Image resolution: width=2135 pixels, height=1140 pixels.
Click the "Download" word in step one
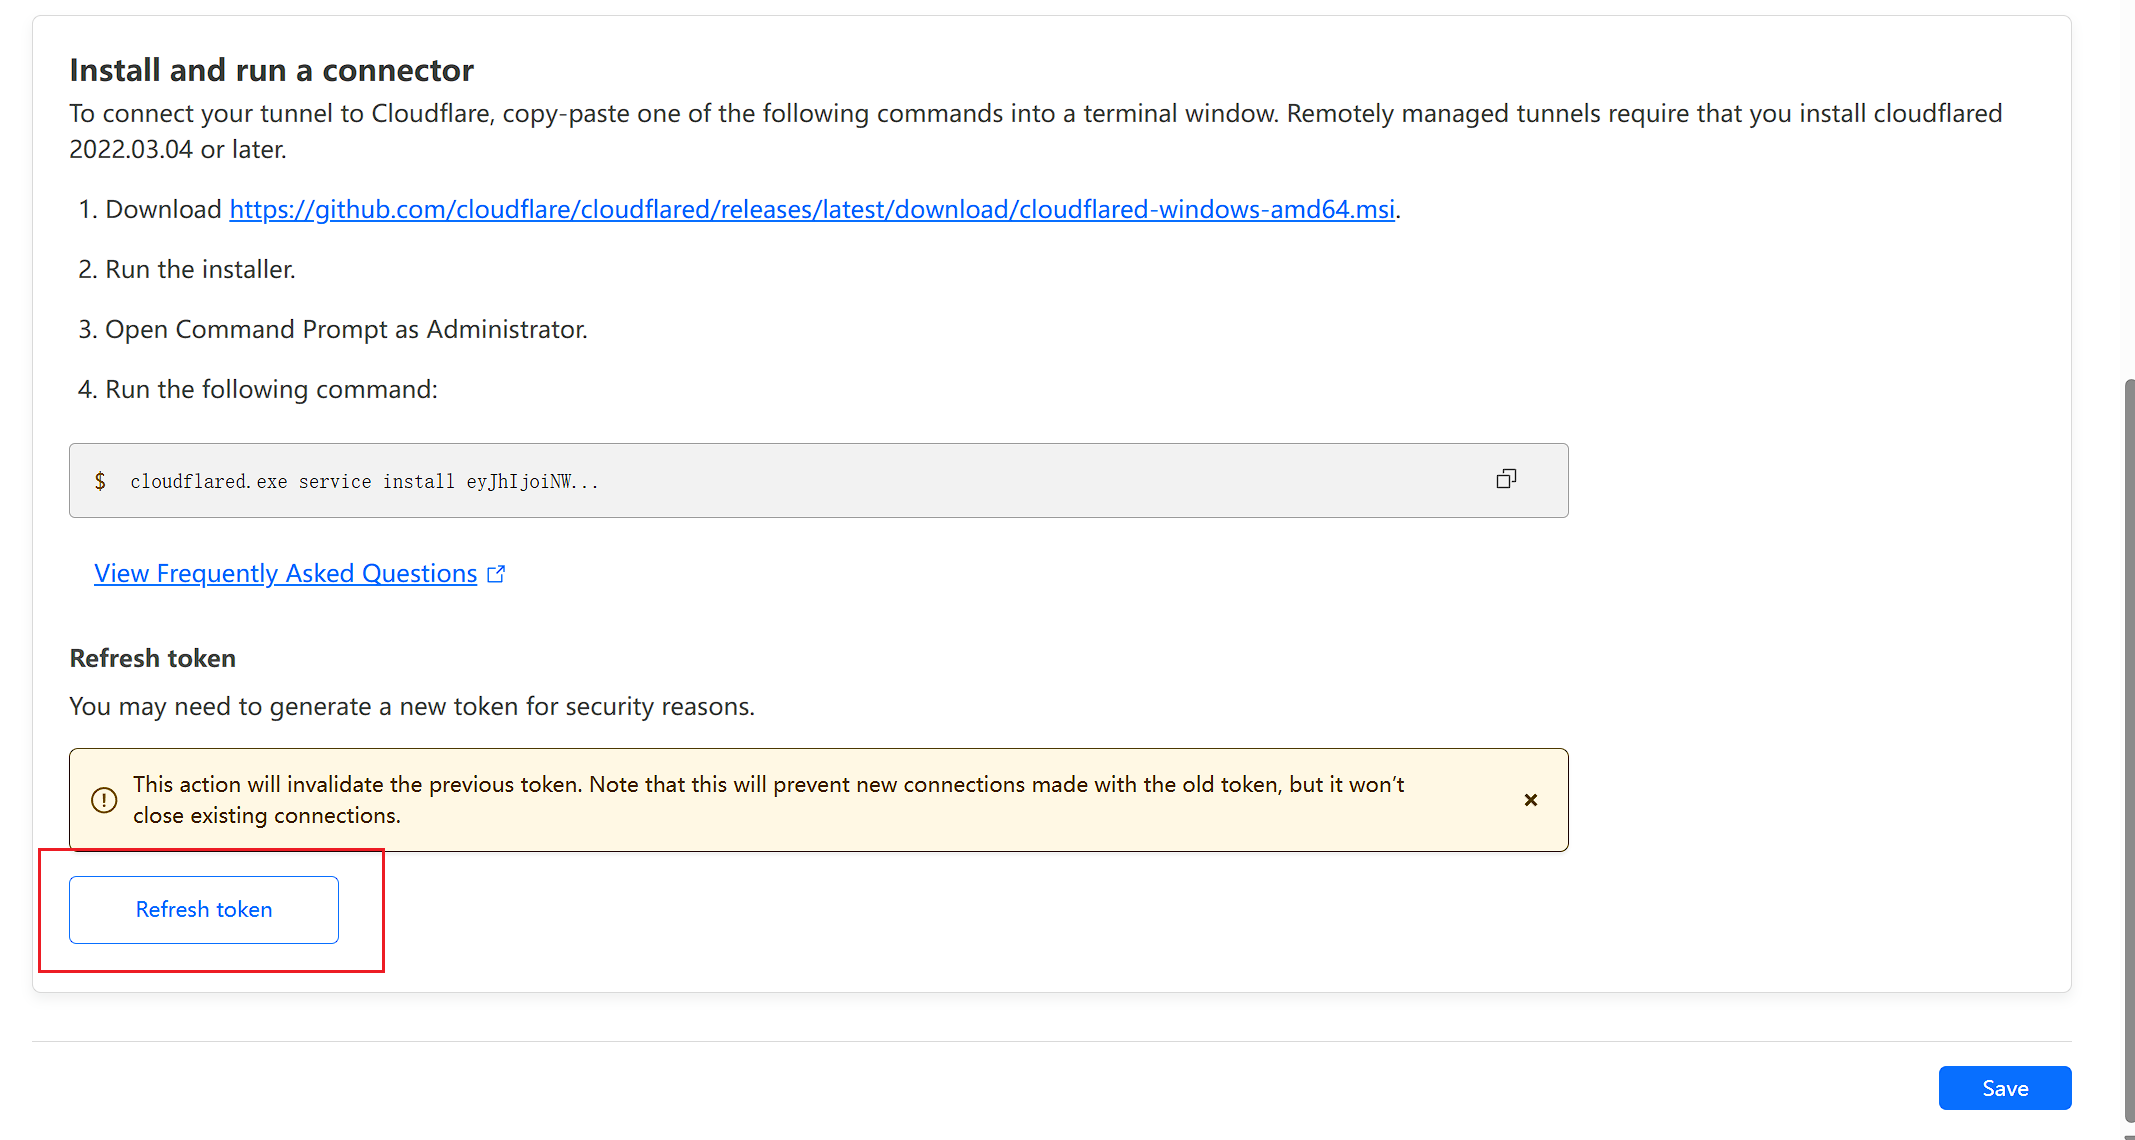163,209
